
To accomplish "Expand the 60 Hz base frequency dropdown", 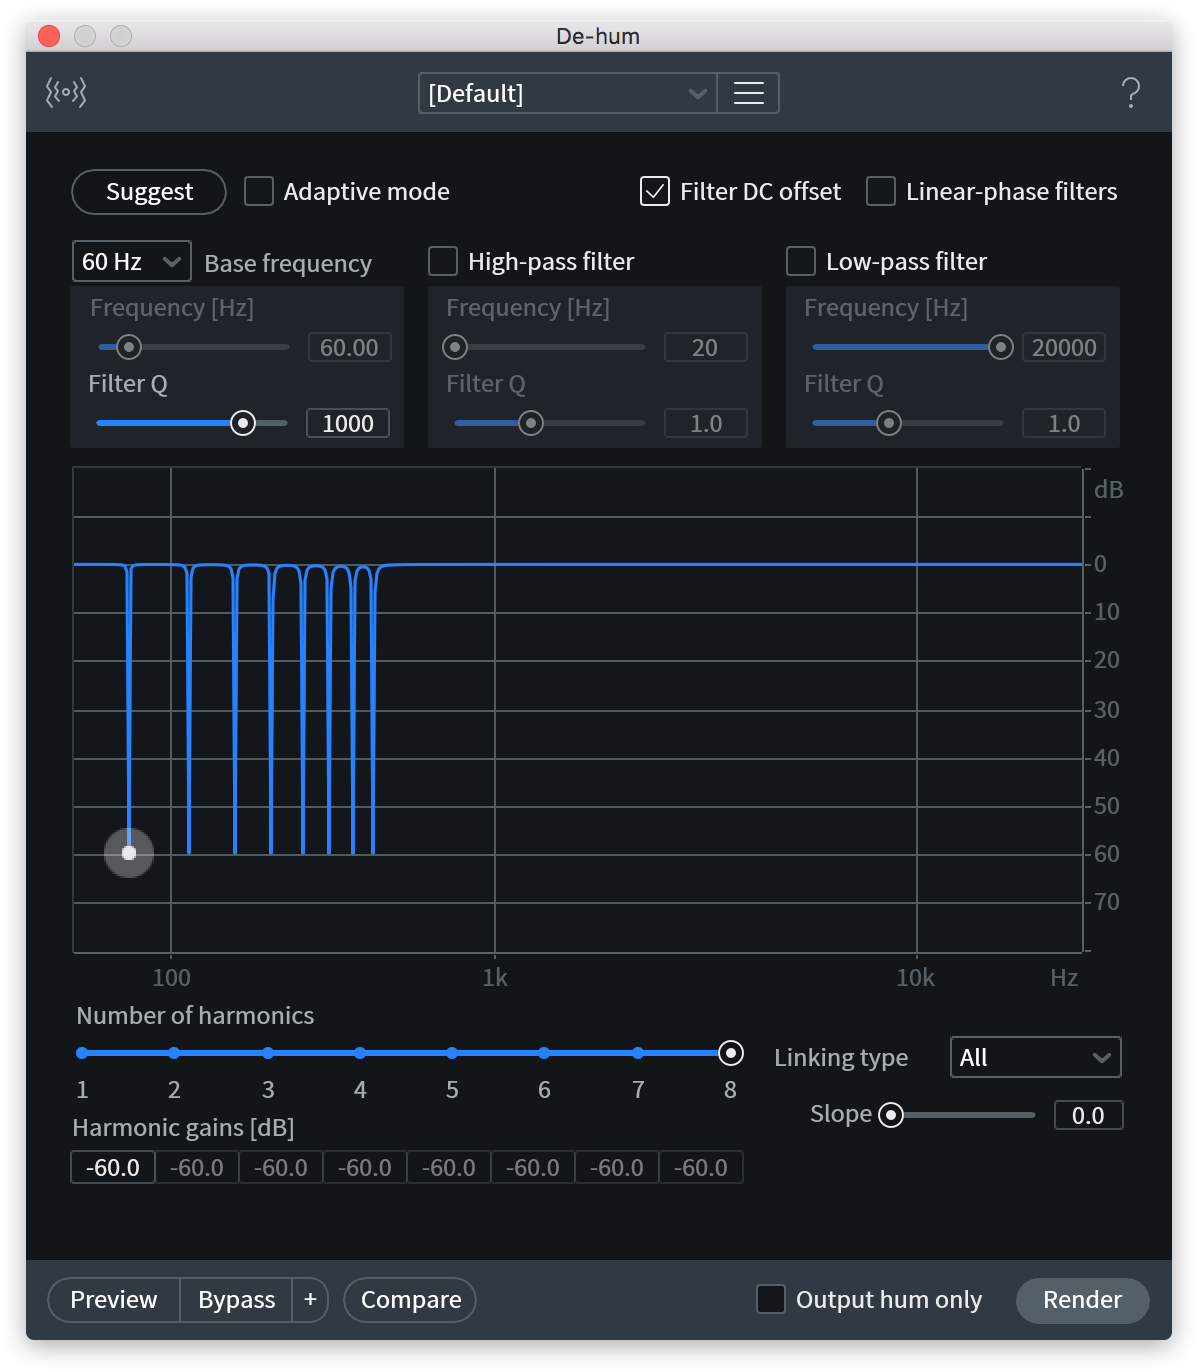I will pos(131,262).
